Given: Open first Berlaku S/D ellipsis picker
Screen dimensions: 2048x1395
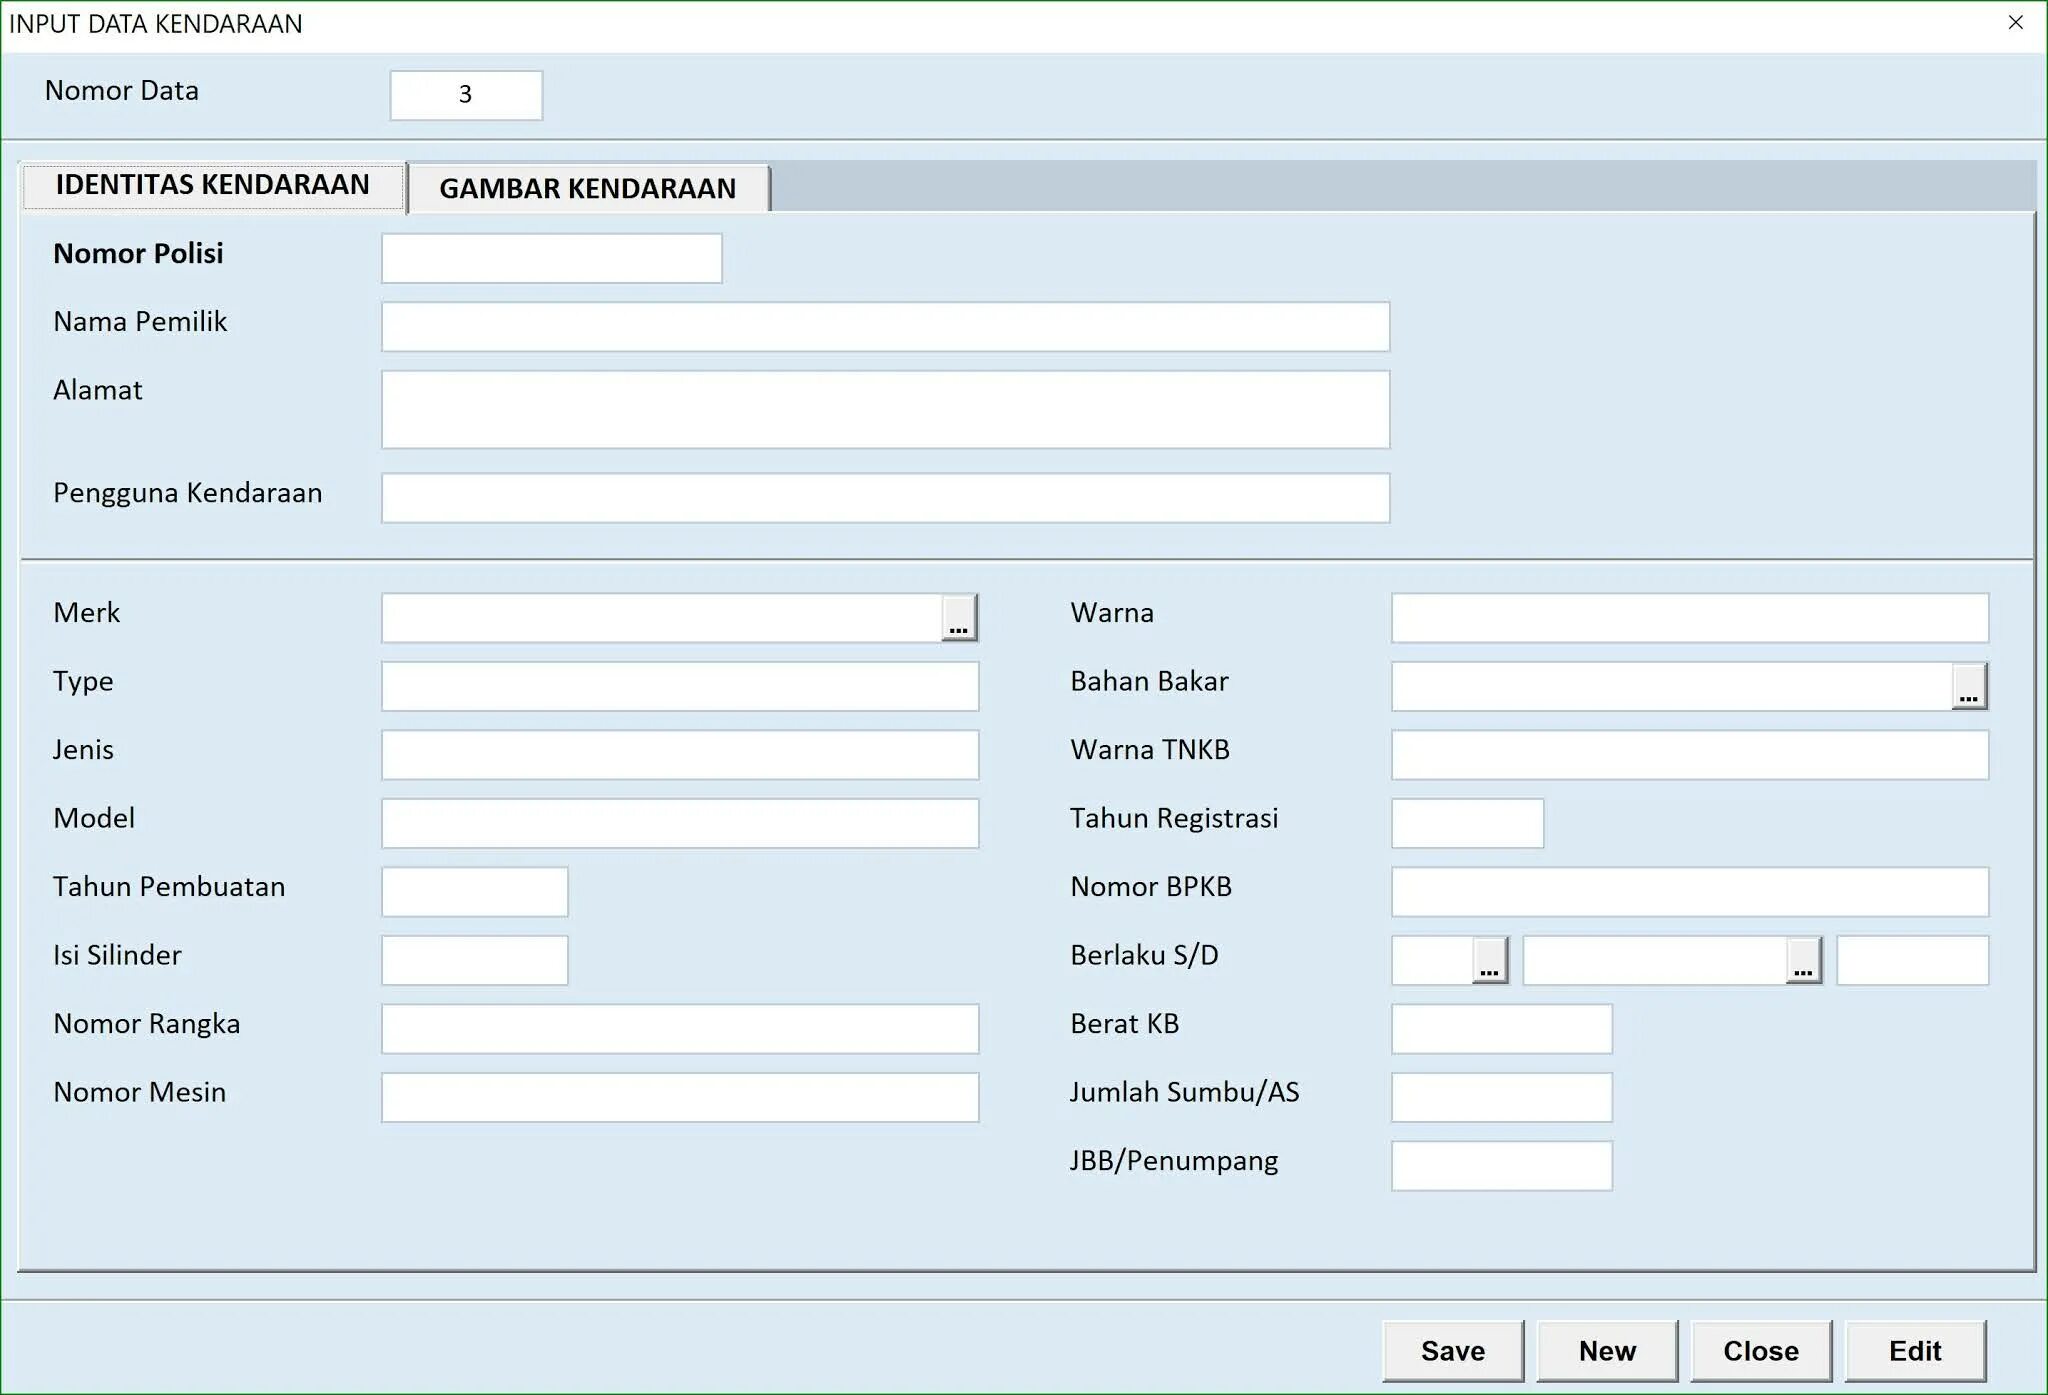Looking at the screenshot, I should pos(1489,961).
